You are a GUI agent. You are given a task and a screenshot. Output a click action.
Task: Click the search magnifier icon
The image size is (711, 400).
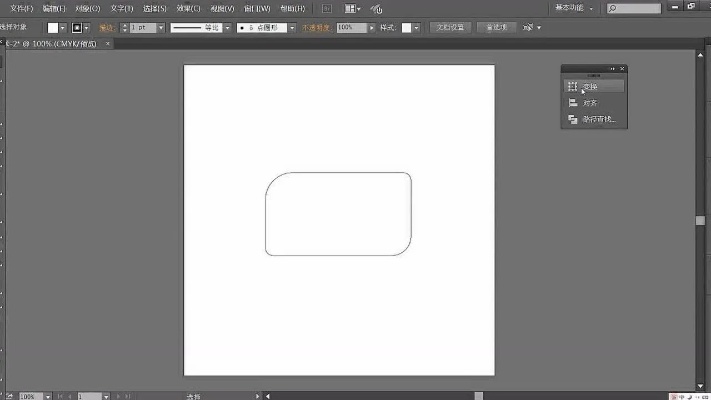click(x=613, y=9)
